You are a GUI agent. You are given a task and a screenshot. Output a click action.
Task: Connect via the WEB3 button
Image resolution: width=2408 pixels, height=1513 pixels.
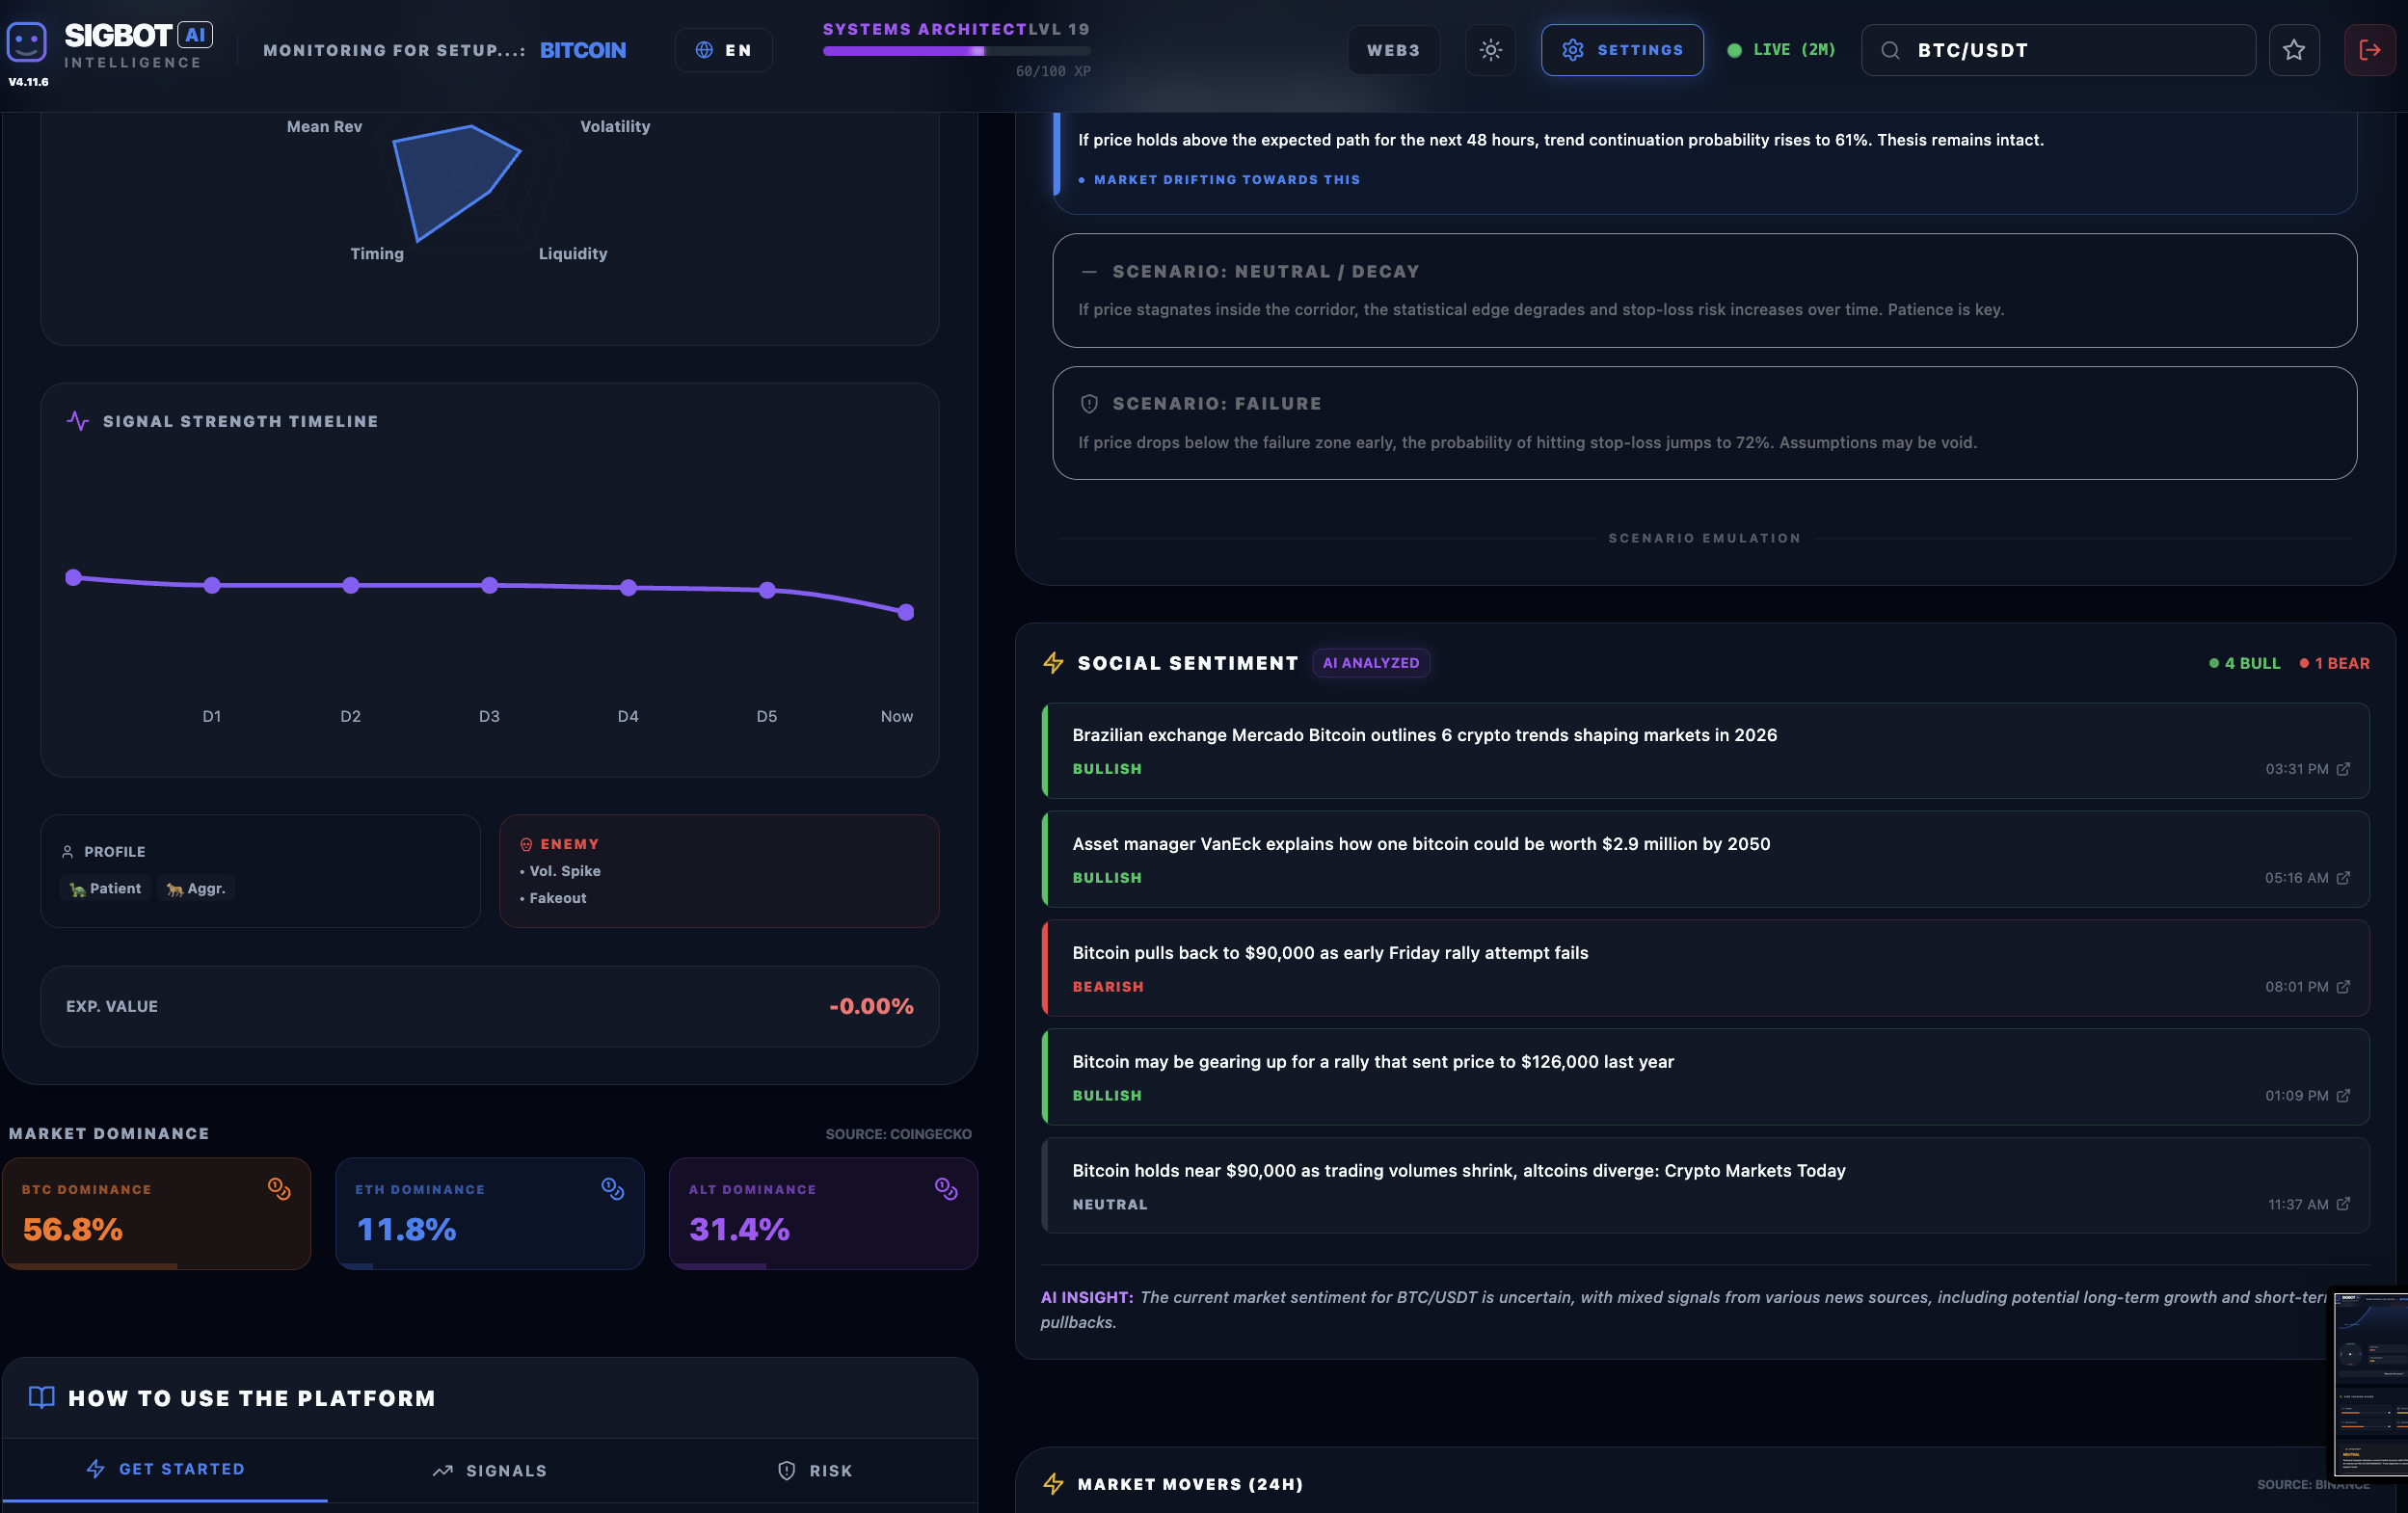(1394, 50)
